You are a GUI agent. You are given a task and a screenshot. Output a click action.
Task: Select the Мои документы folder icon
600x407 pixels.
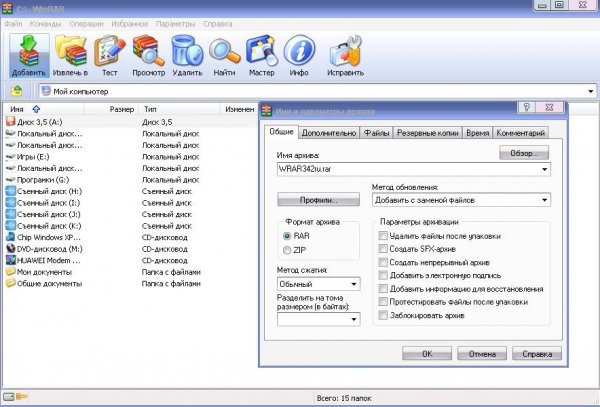[x=10, y=272]
